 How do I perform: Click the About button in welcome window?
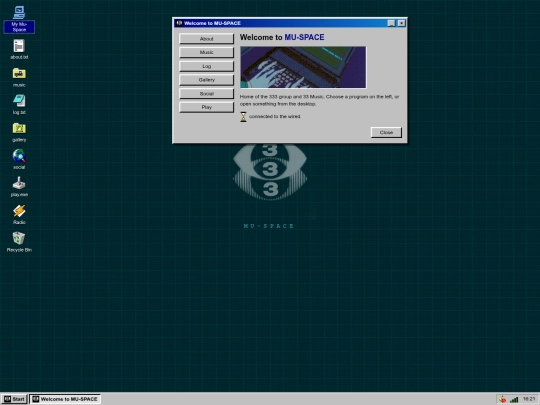pos(206,39)
